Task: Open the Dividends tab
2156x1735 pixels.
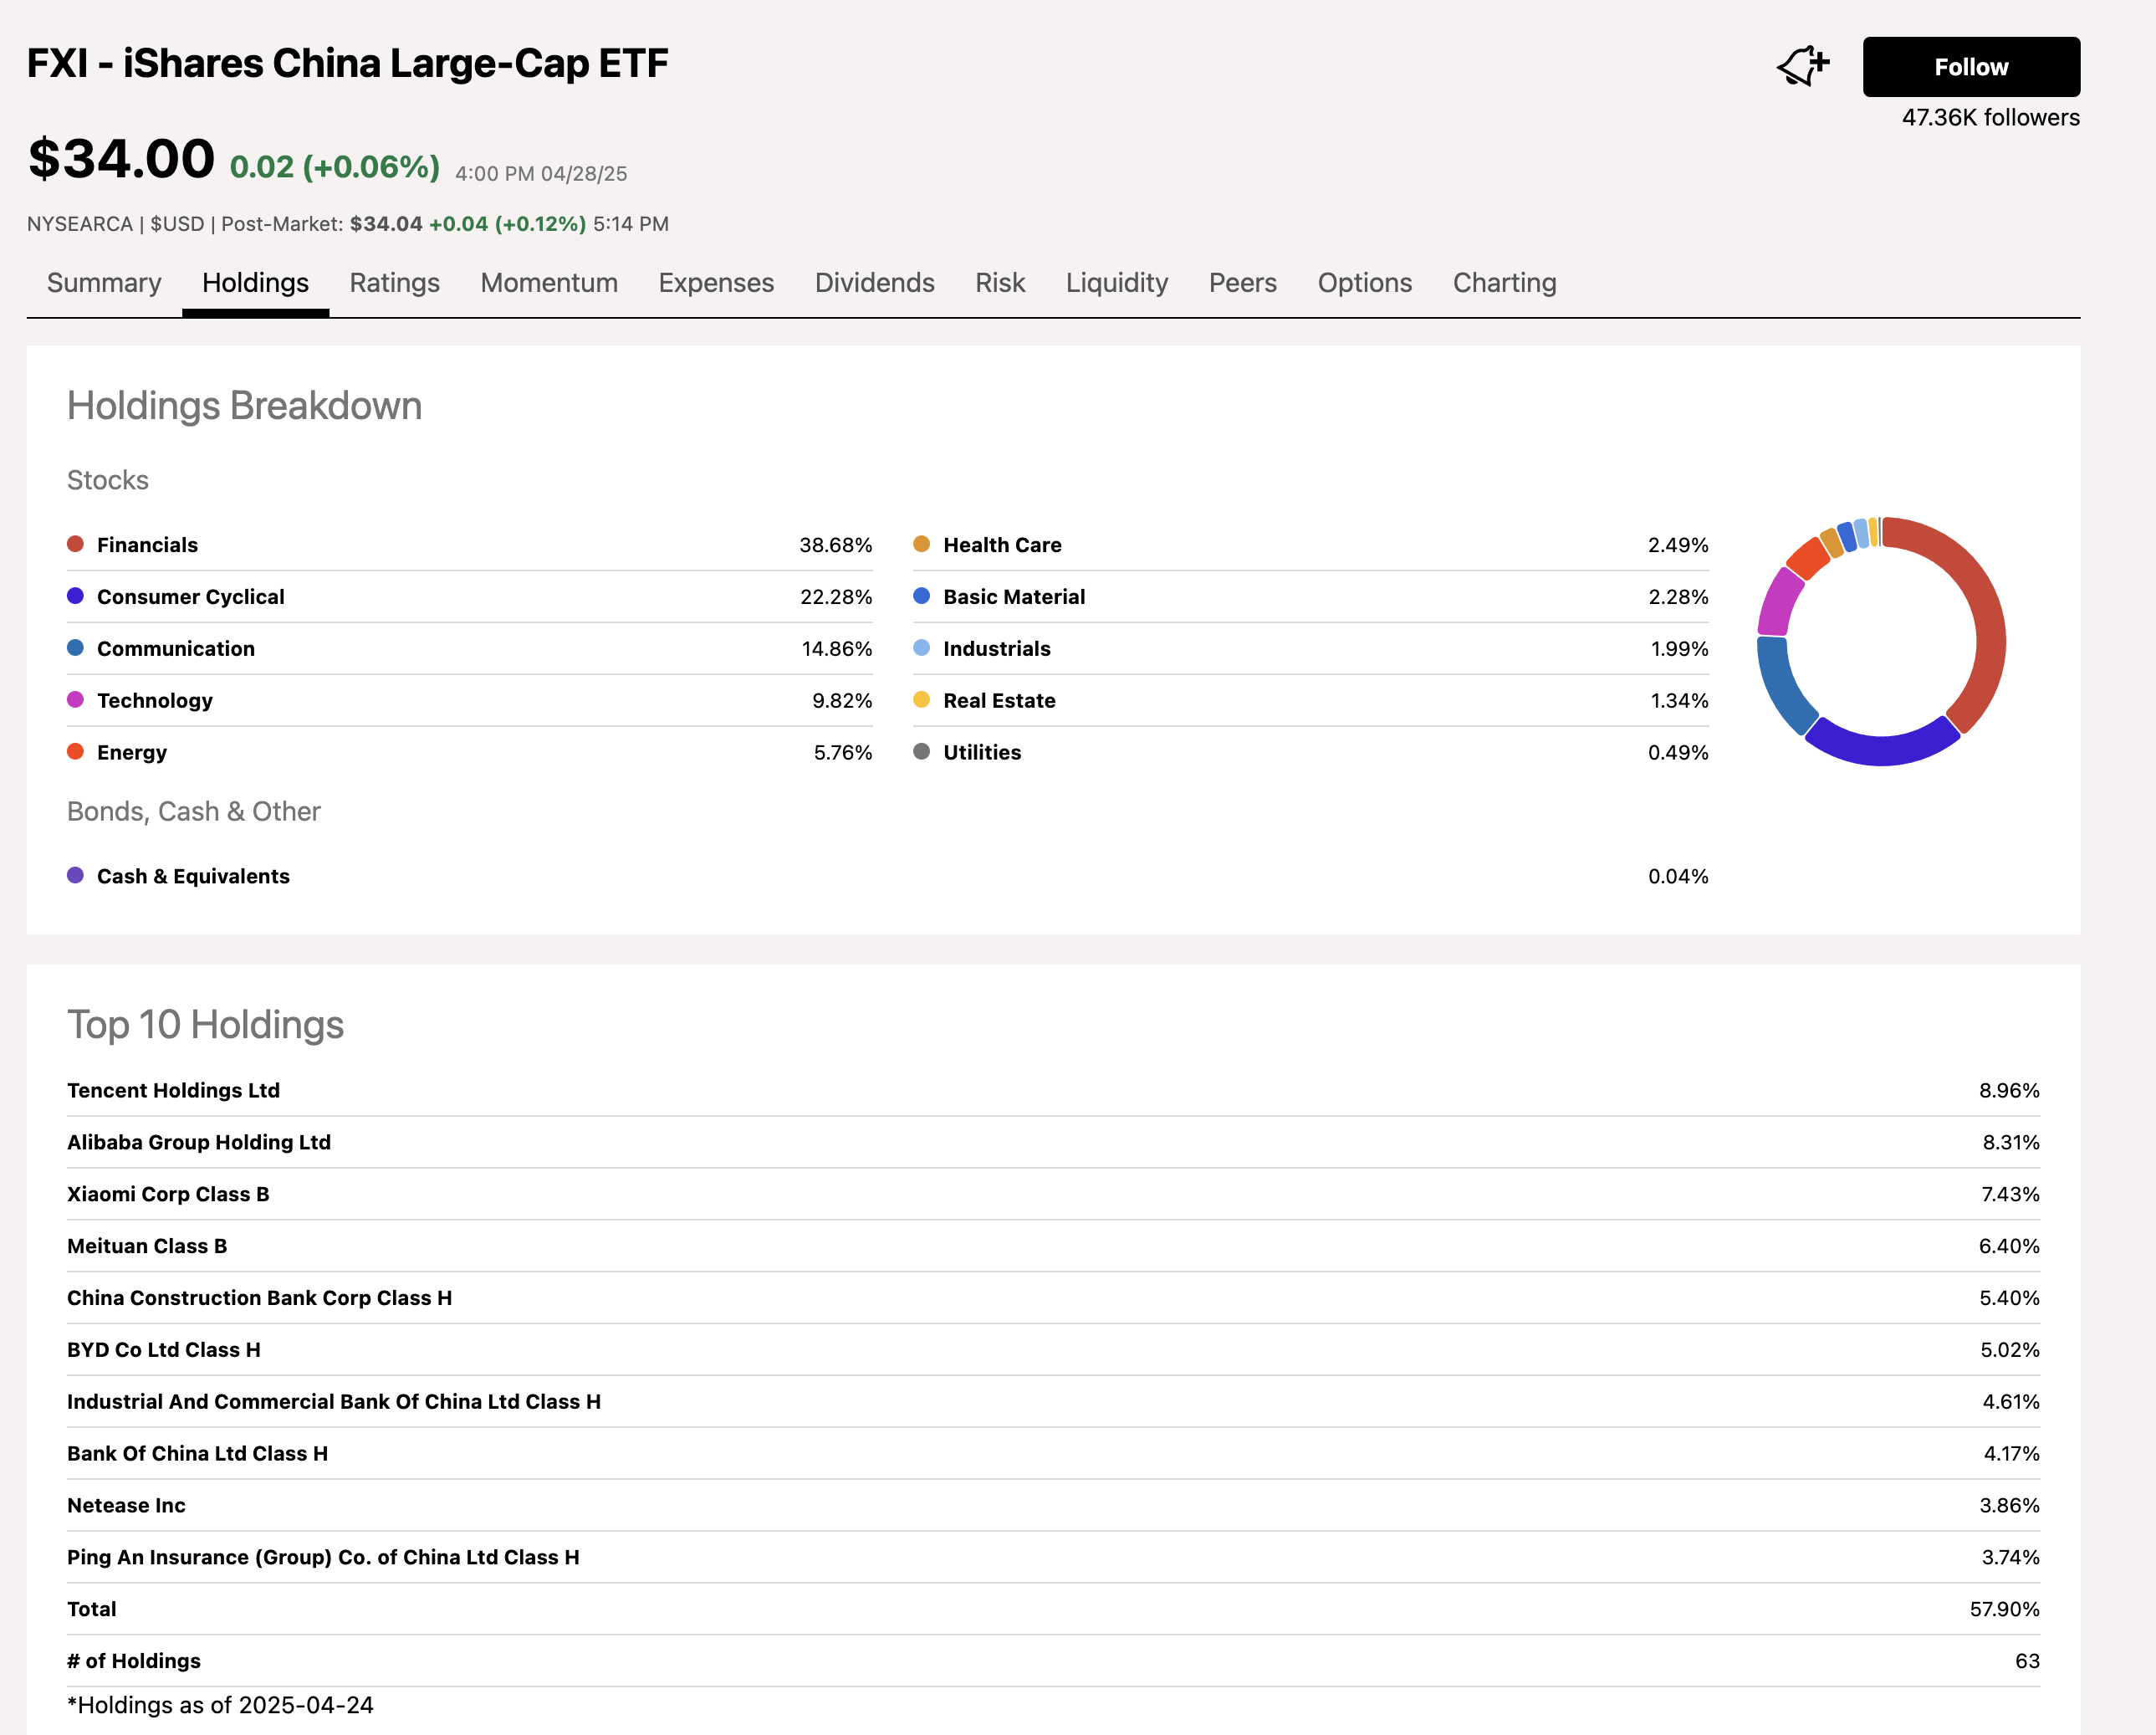Action: tap(874, 283)
